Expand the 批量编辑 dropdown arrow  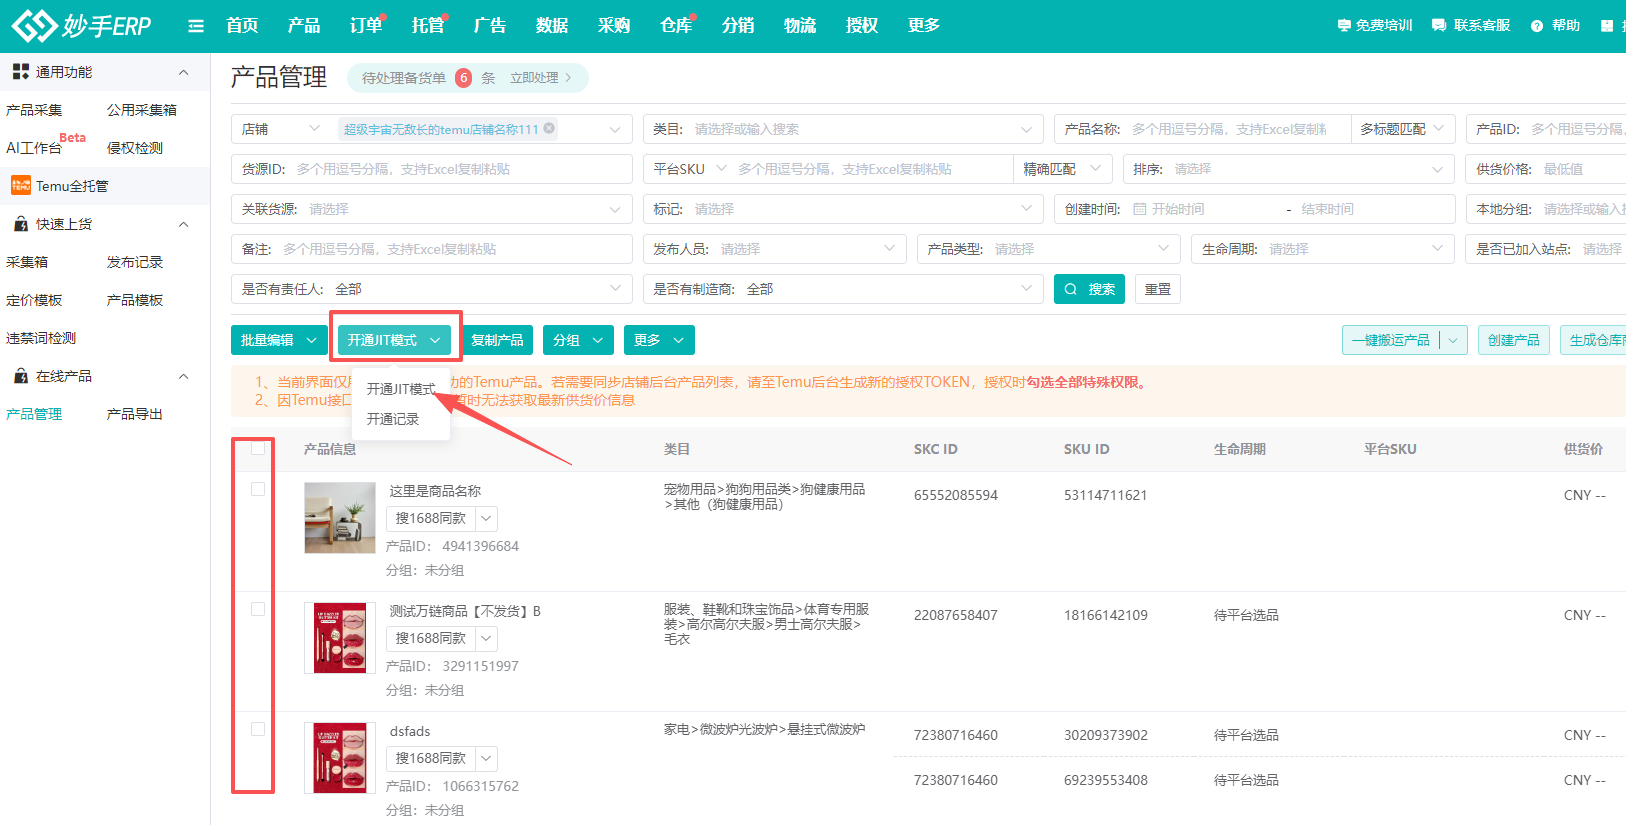coord(312,340)
